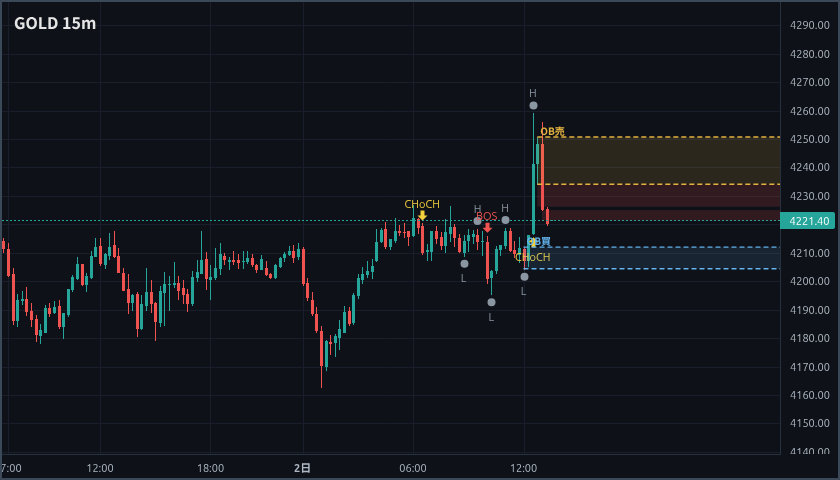840x480 pixels.
Task: Click the 4260.00 price axis label
Action: tap(809, 111)
